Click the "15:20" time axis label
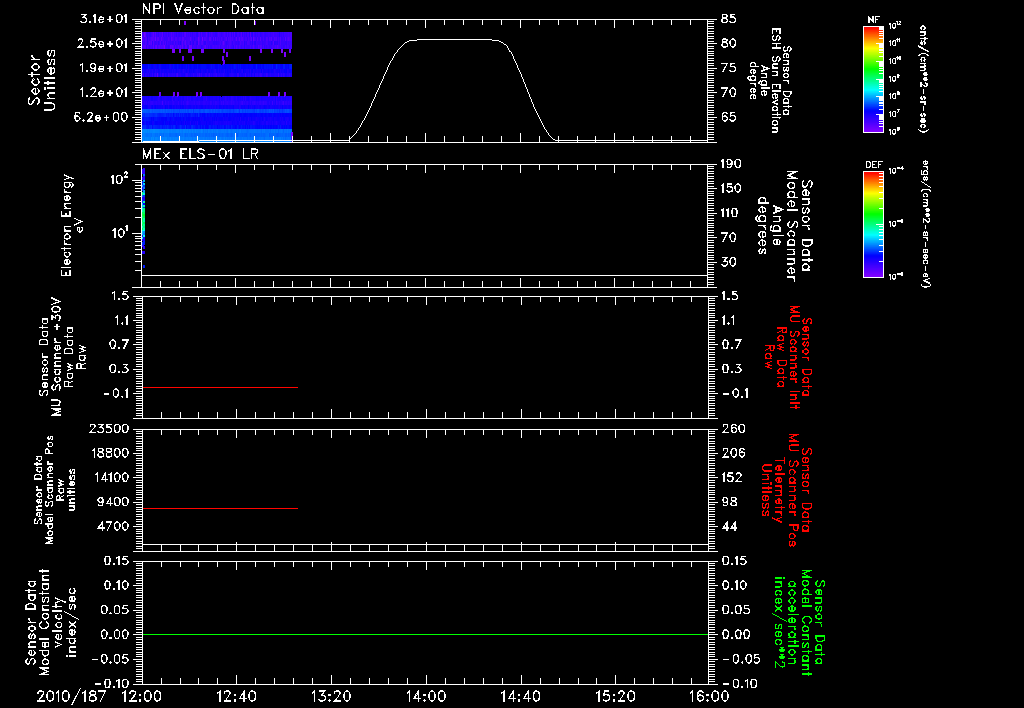This screenshot has height=708, width=1024. [x=615, y=696]
